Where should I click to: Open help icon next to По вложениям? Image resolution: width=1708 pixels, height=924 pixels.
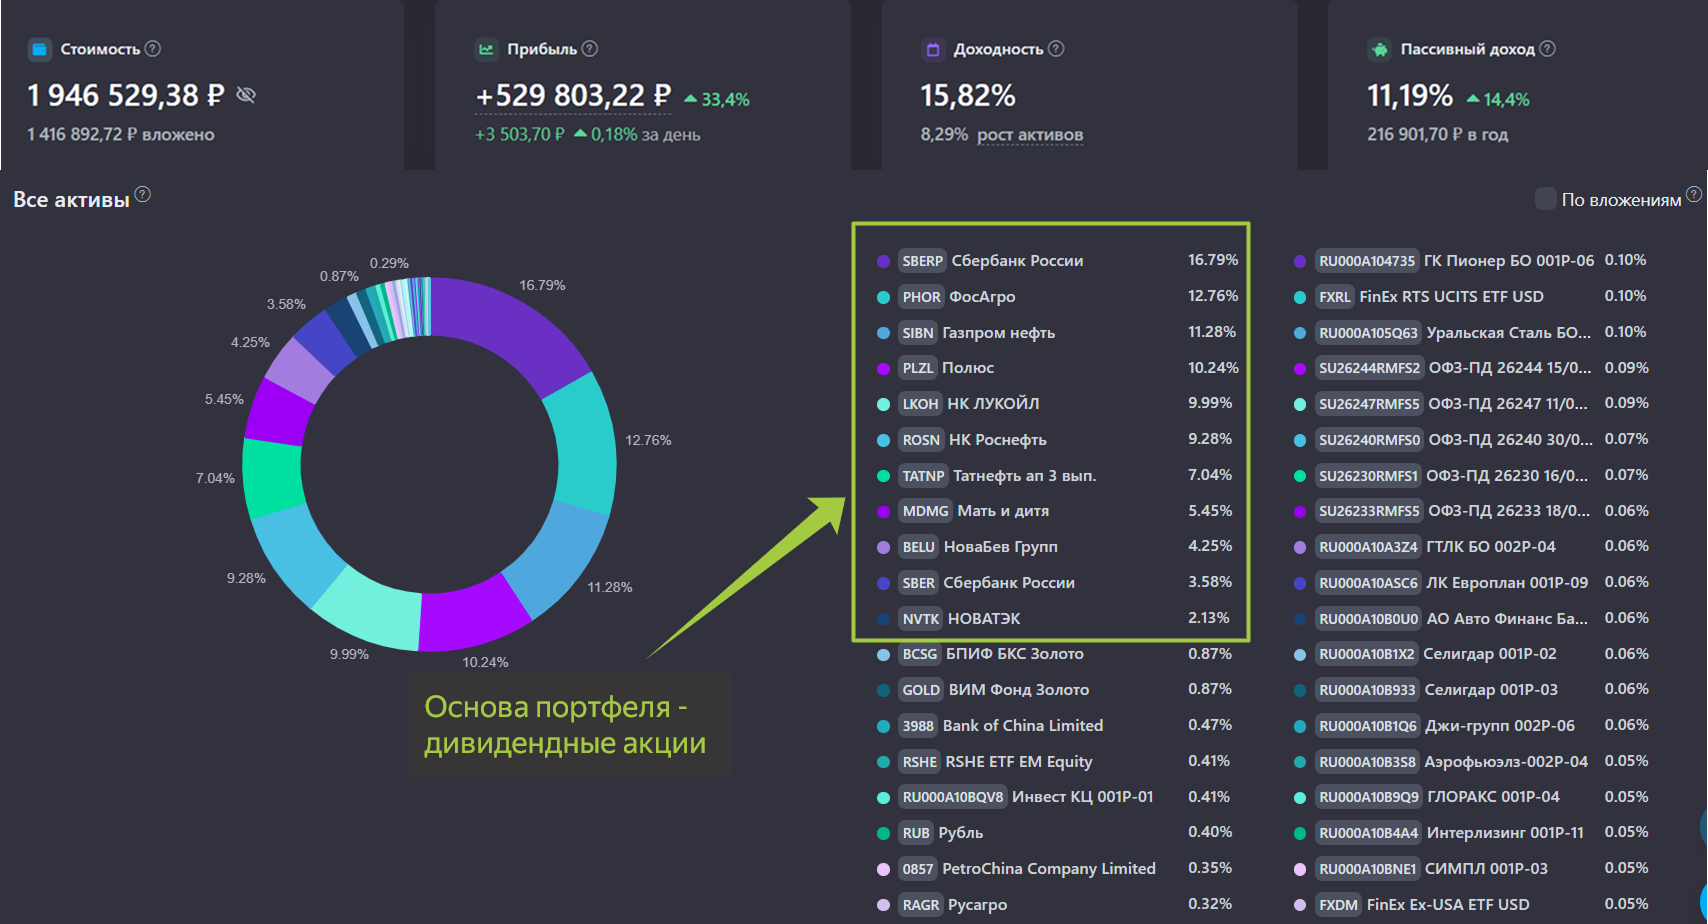coord(1693,194)
